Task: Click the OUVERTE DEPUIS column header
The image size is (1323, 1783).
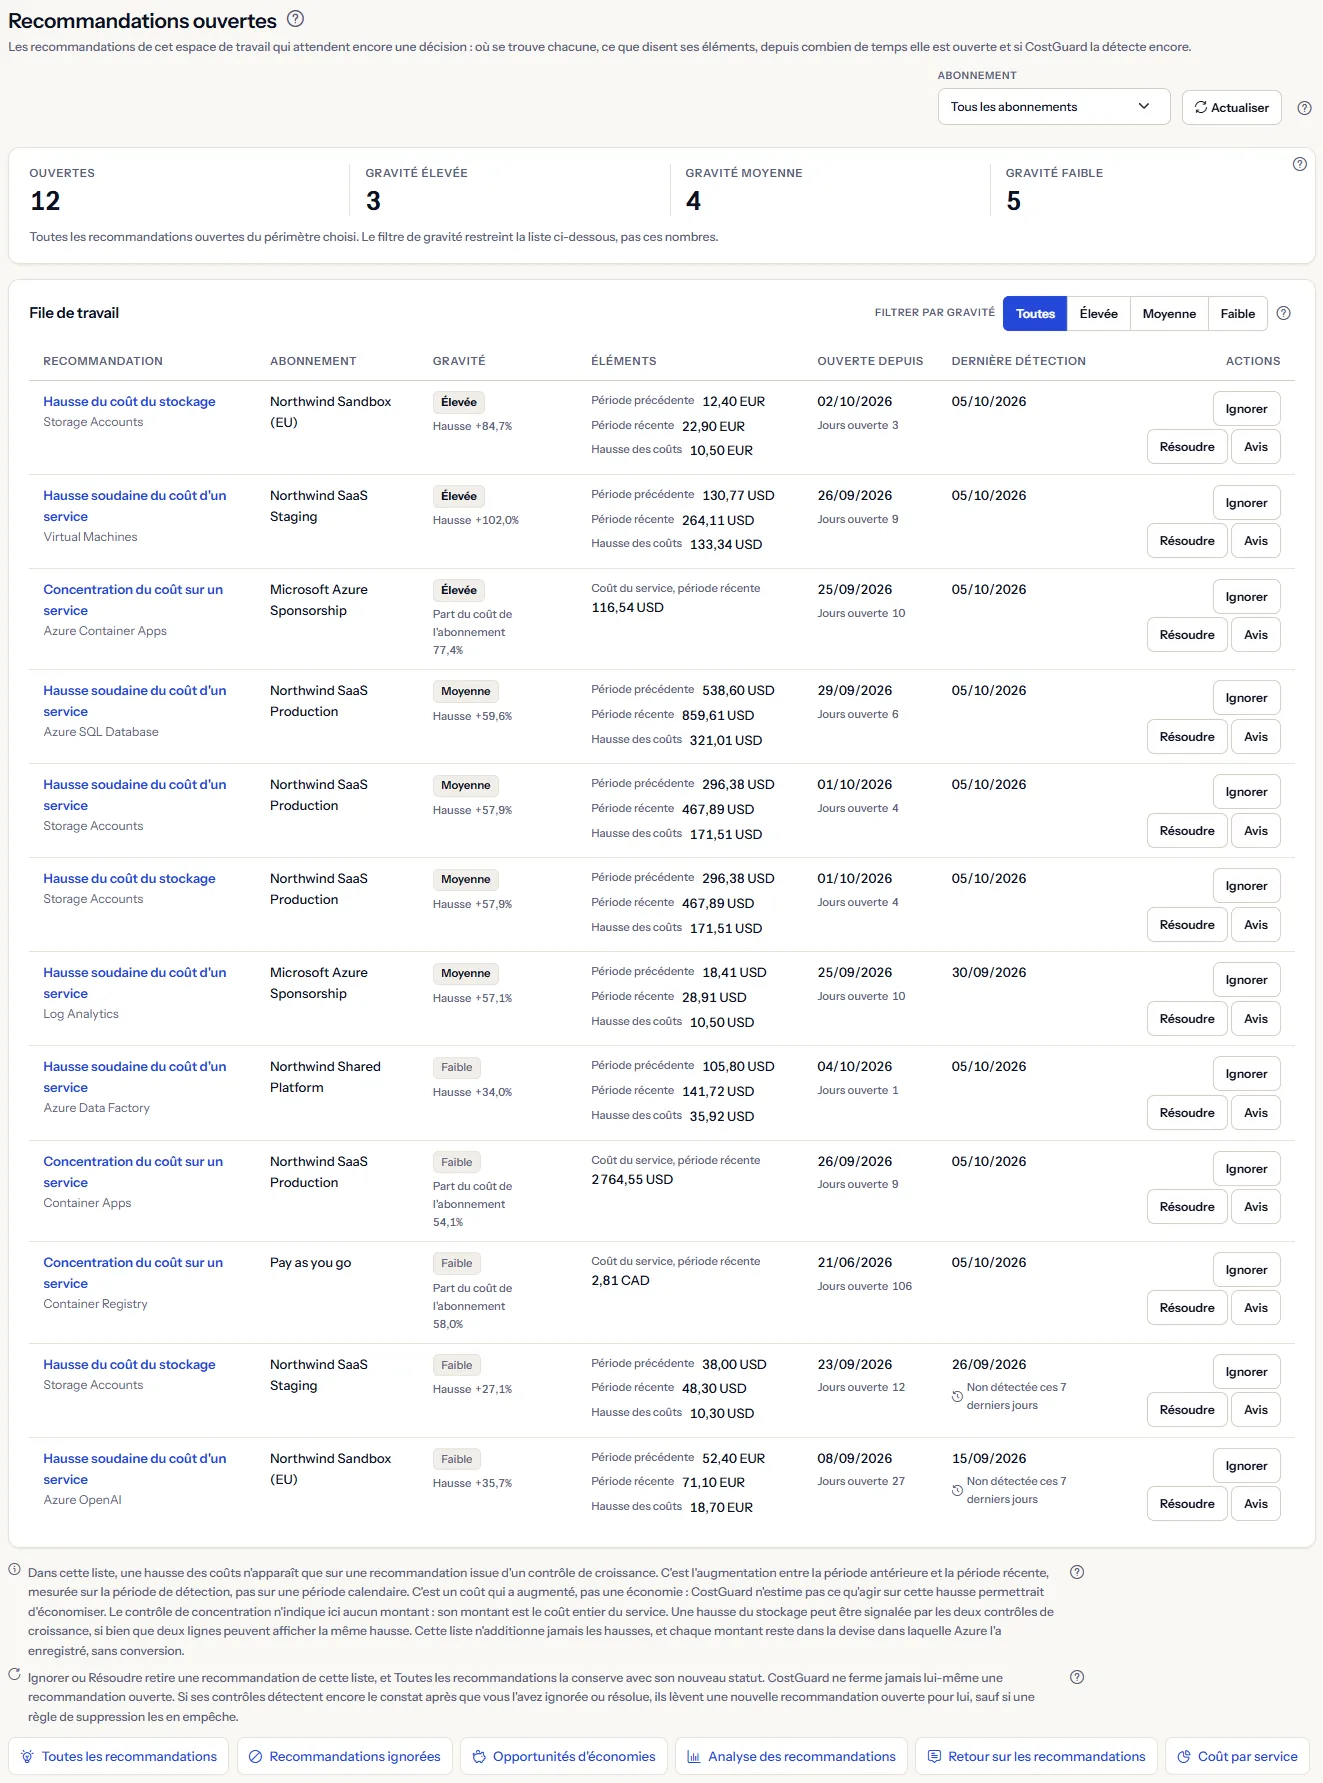Action: click(x=870, y=361)
